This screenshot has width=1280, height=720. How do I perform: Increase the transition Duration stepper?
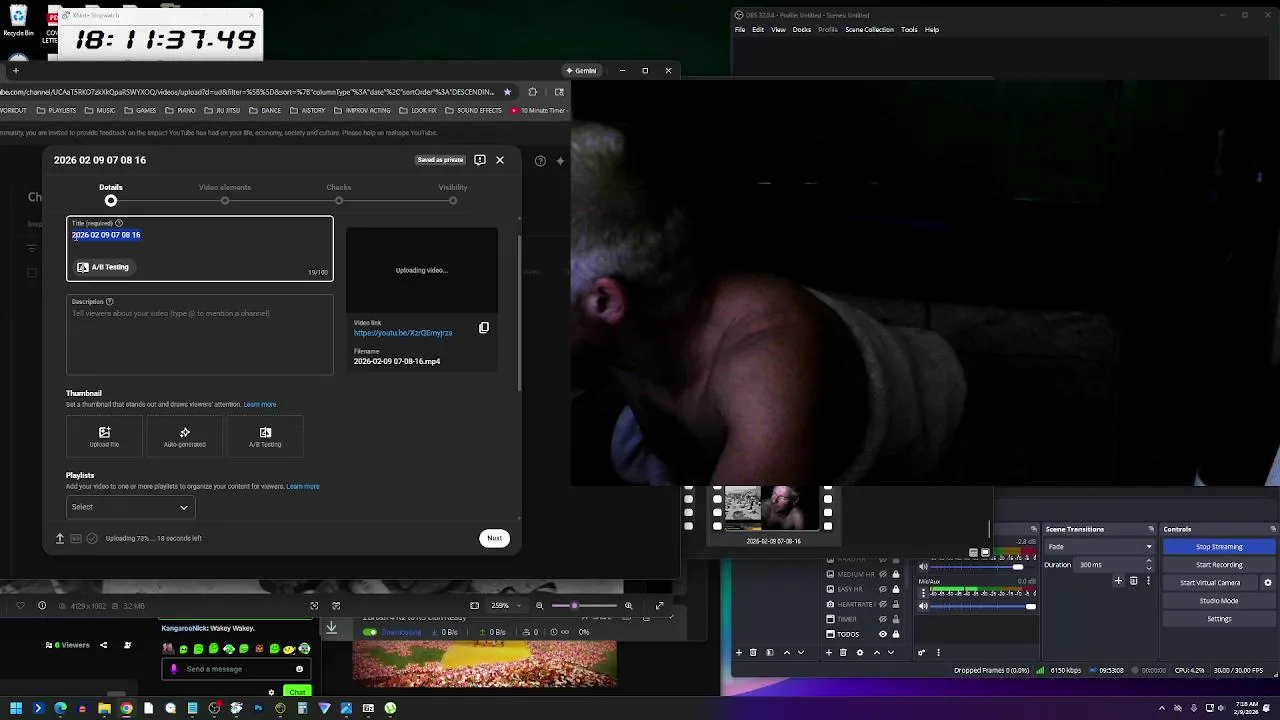(x=1148, y=562)
